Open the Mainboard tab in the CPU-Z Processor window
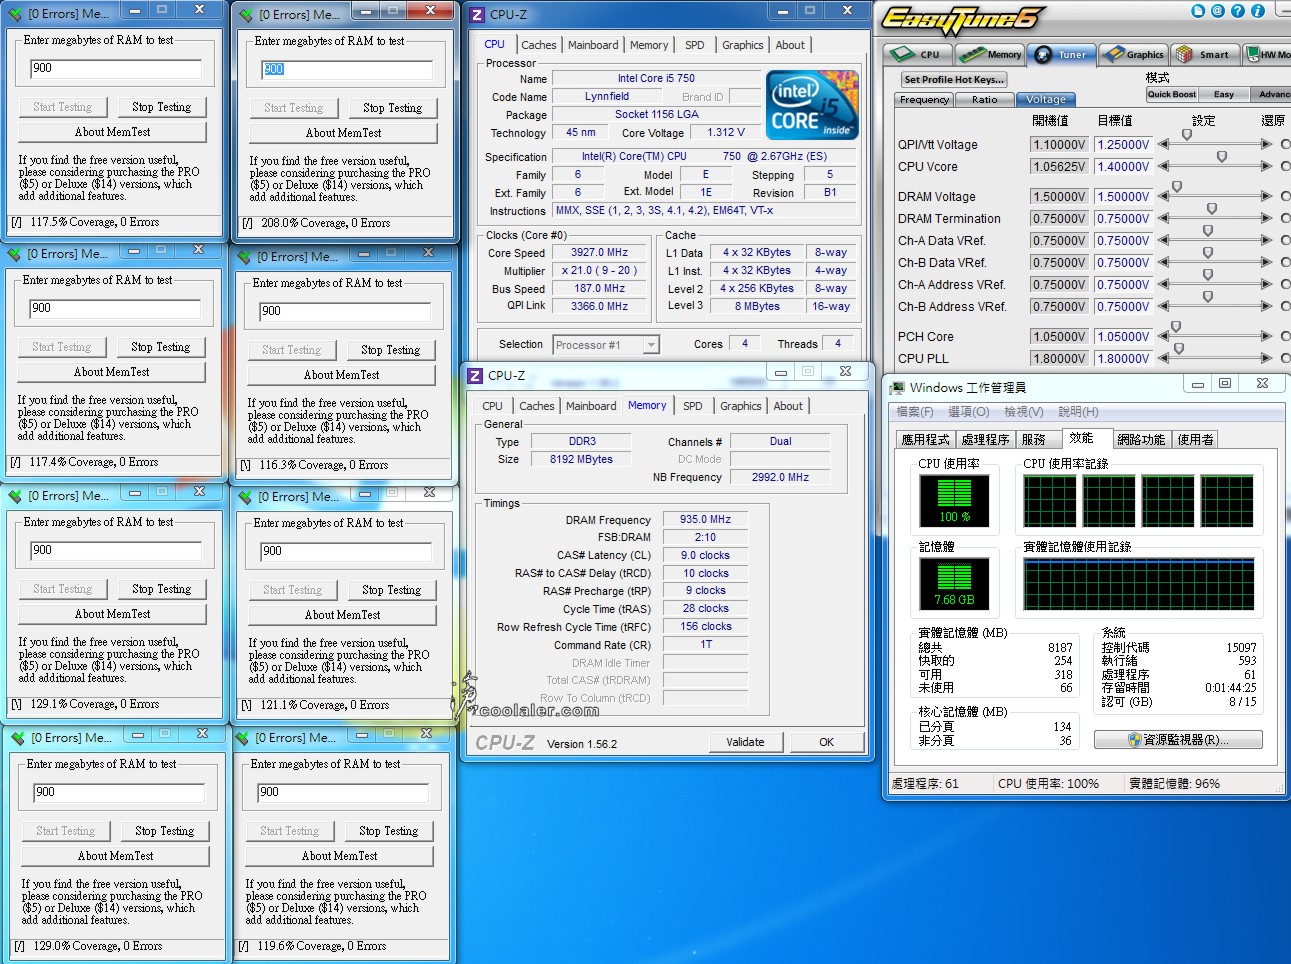Viewport: 1291px width, 964px height. tap(593, 45)
